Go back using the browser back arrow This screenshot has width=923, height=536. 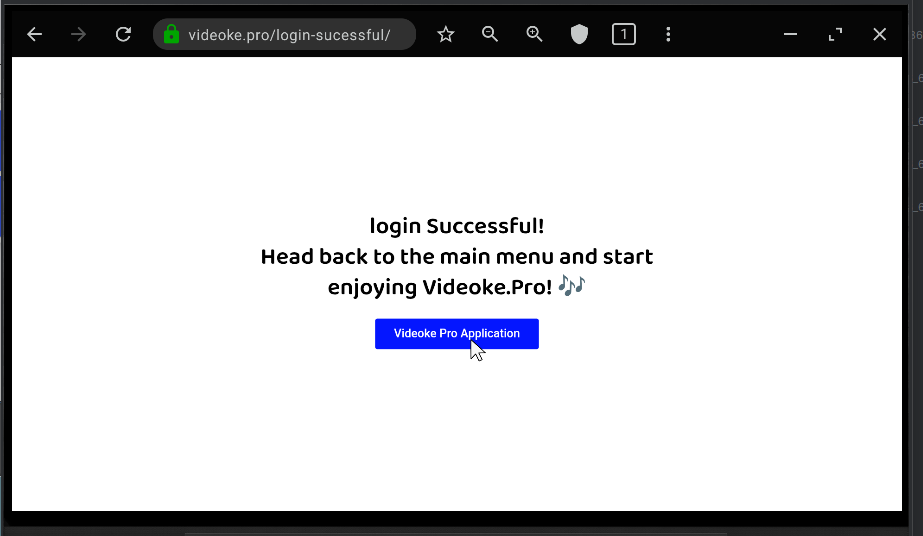pos(35,35)
